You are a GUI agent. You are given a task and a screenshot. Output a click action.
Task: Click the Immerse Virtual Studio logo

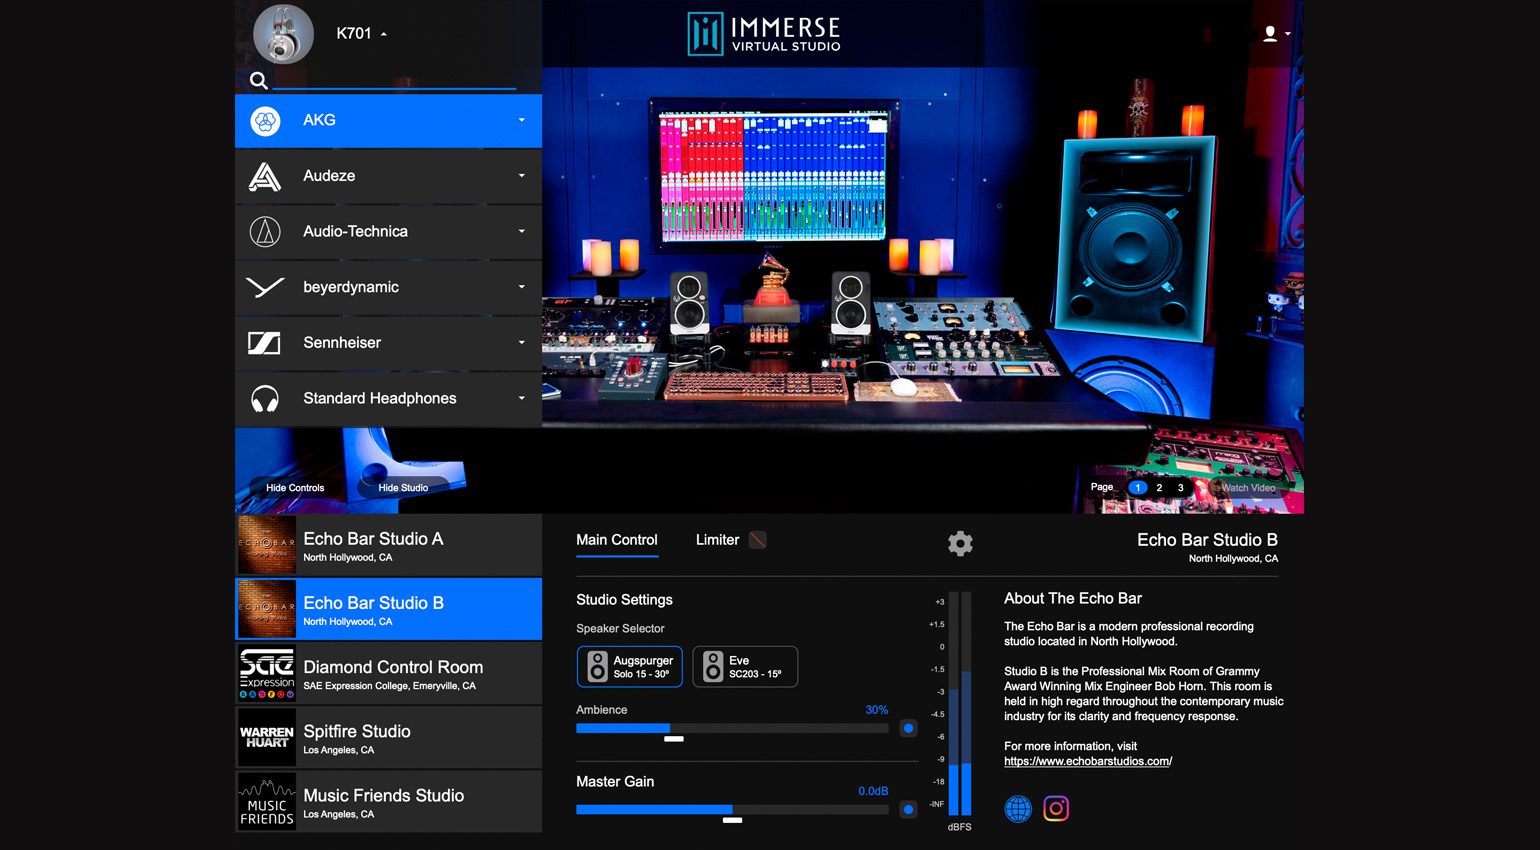[x=764, y=34]
